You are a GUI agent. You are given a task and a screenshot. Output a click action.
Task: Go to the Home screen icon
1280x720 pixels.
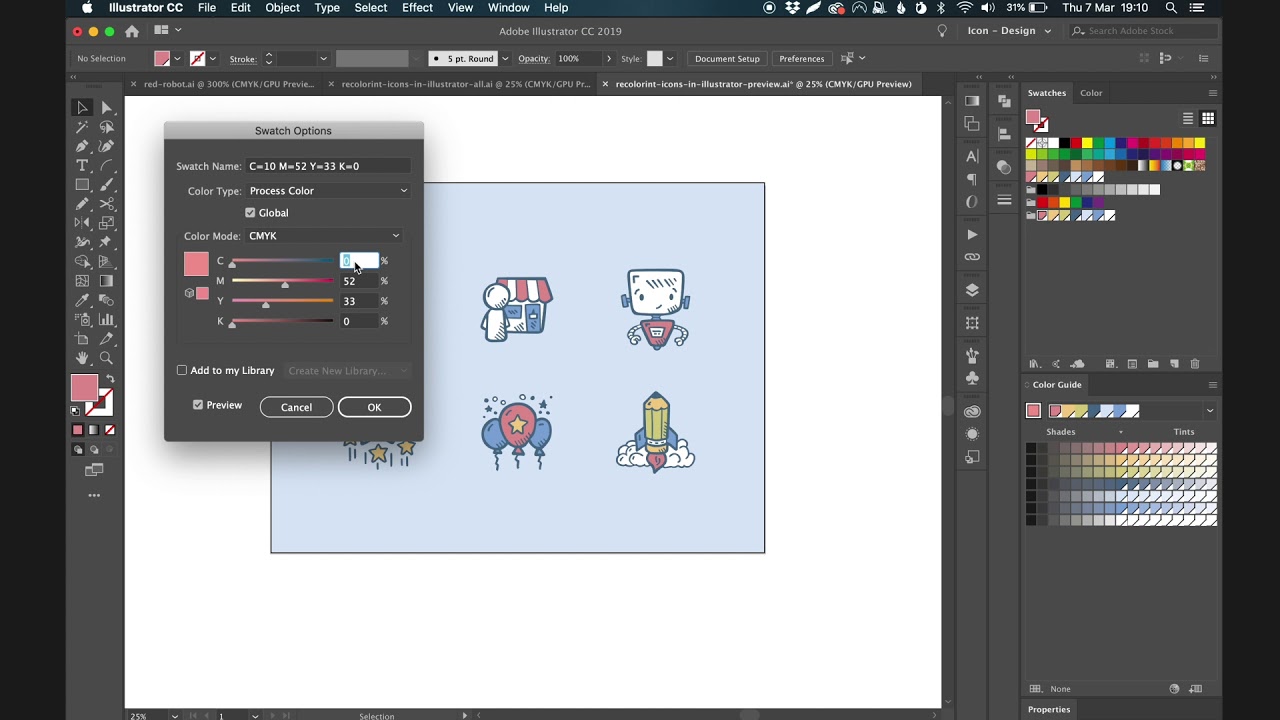132,31
